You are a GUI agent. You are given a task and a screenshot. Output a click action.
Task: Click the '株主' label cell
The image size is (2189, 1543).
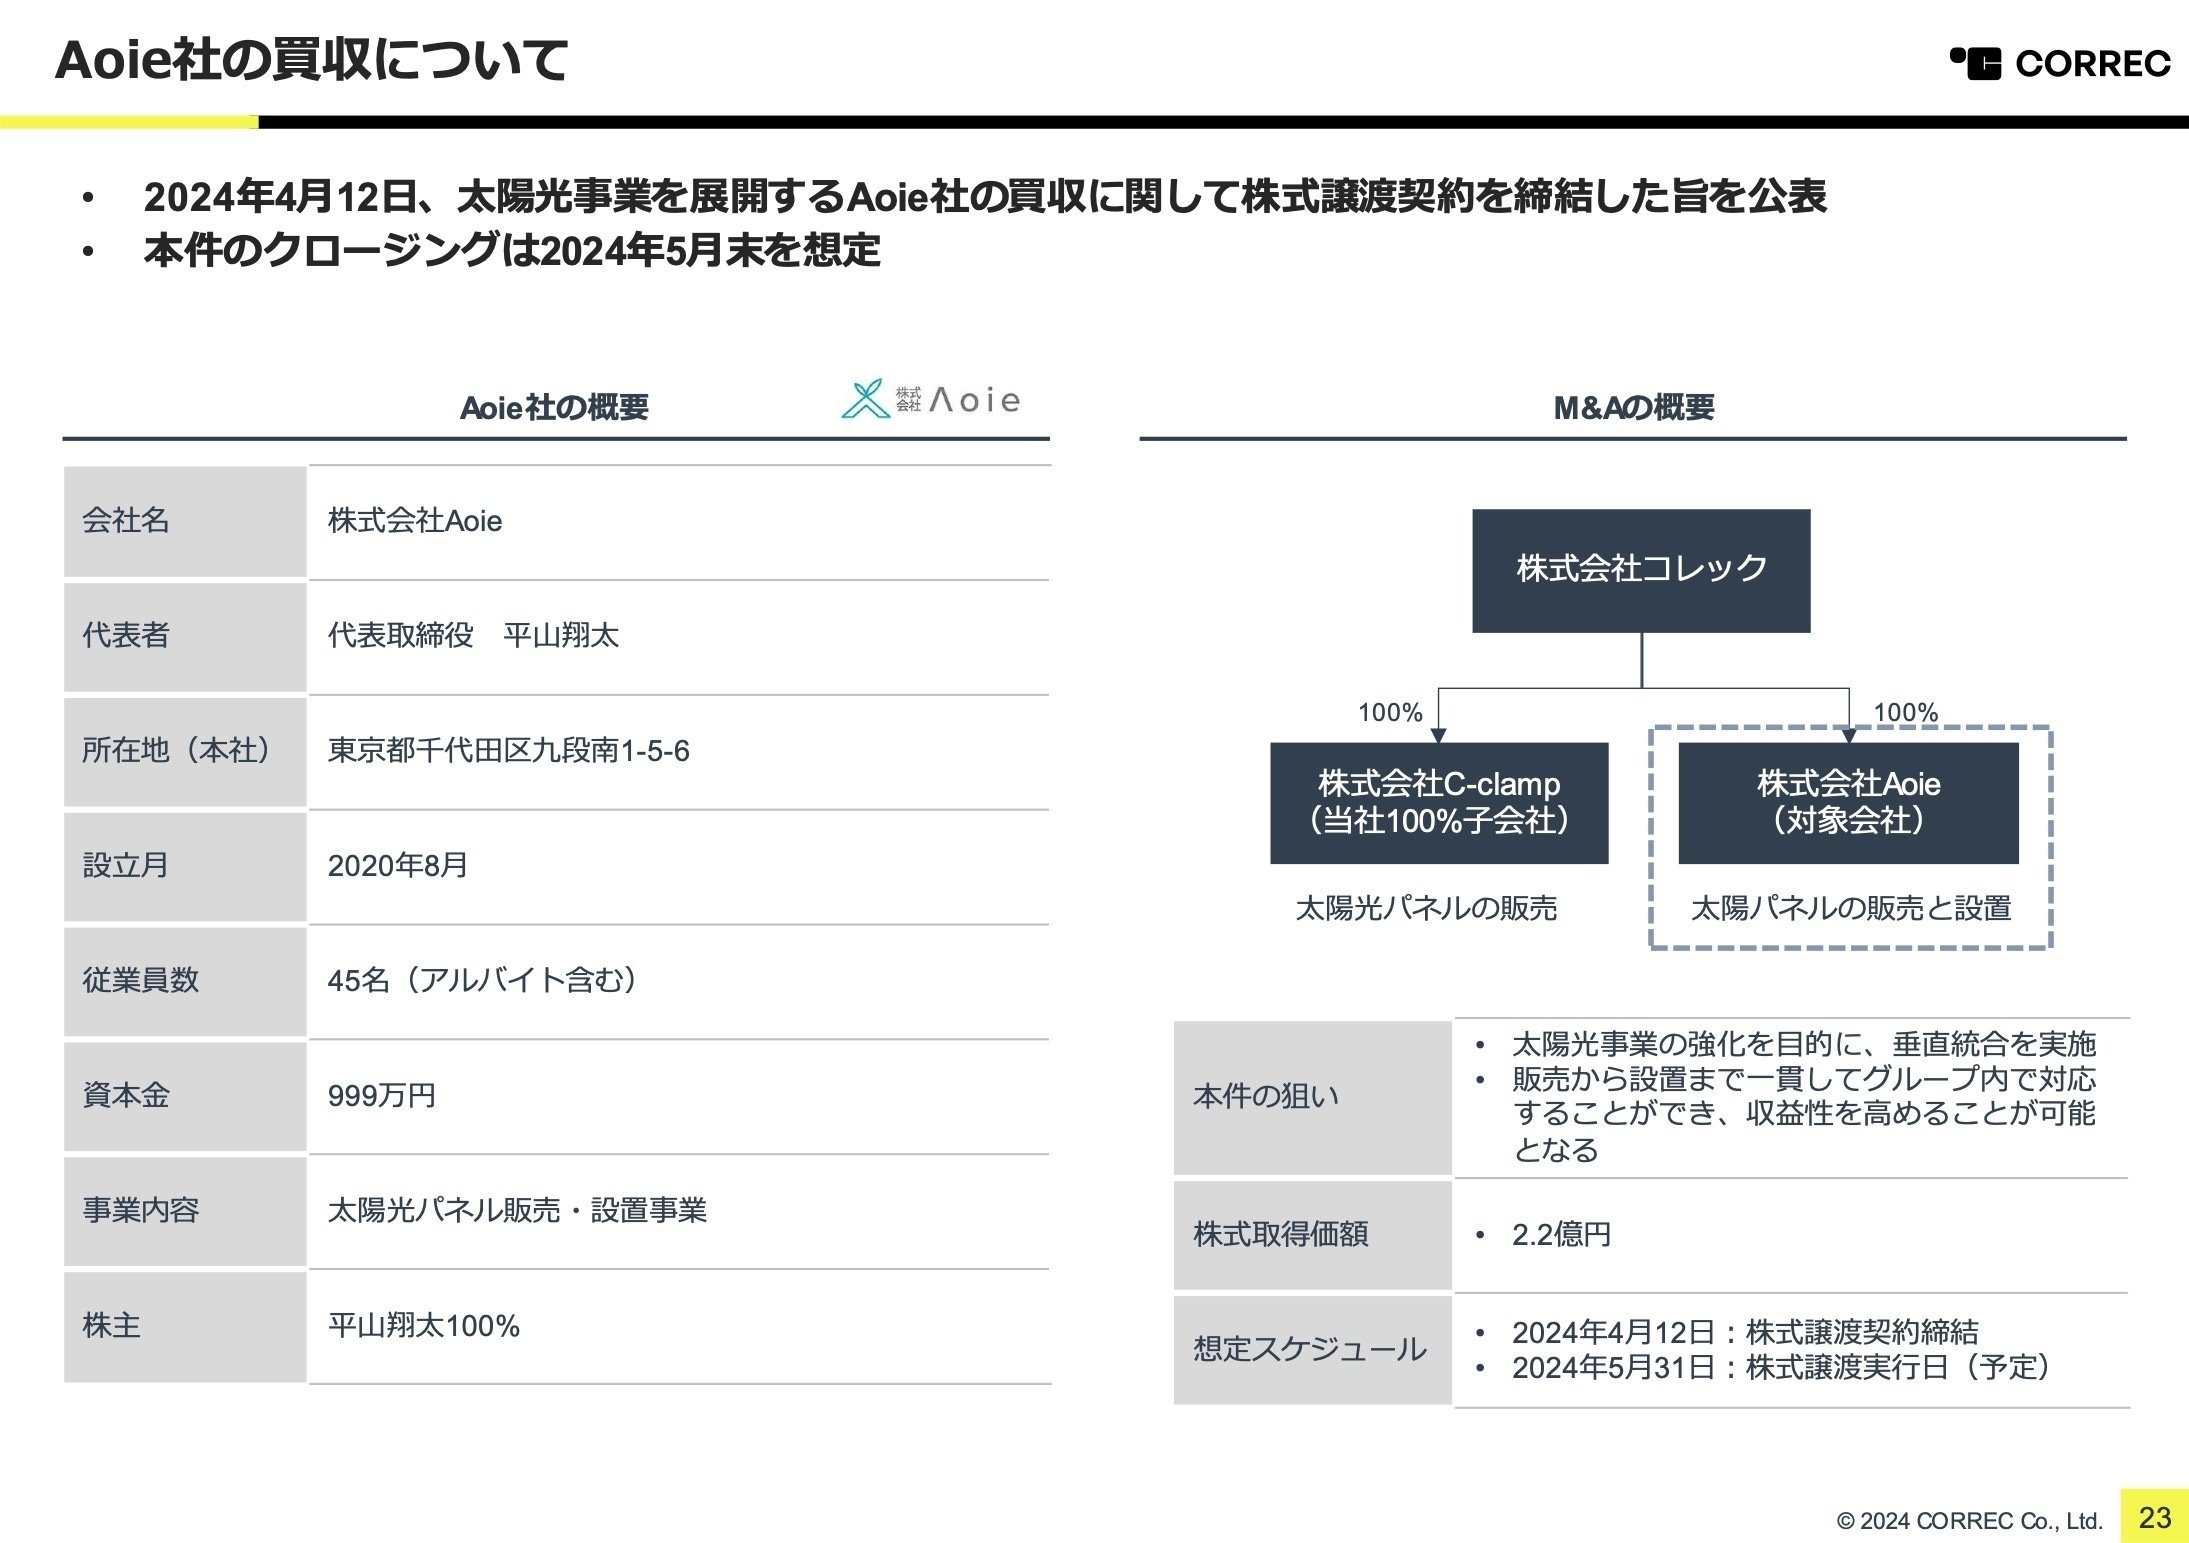(185, 1327)
